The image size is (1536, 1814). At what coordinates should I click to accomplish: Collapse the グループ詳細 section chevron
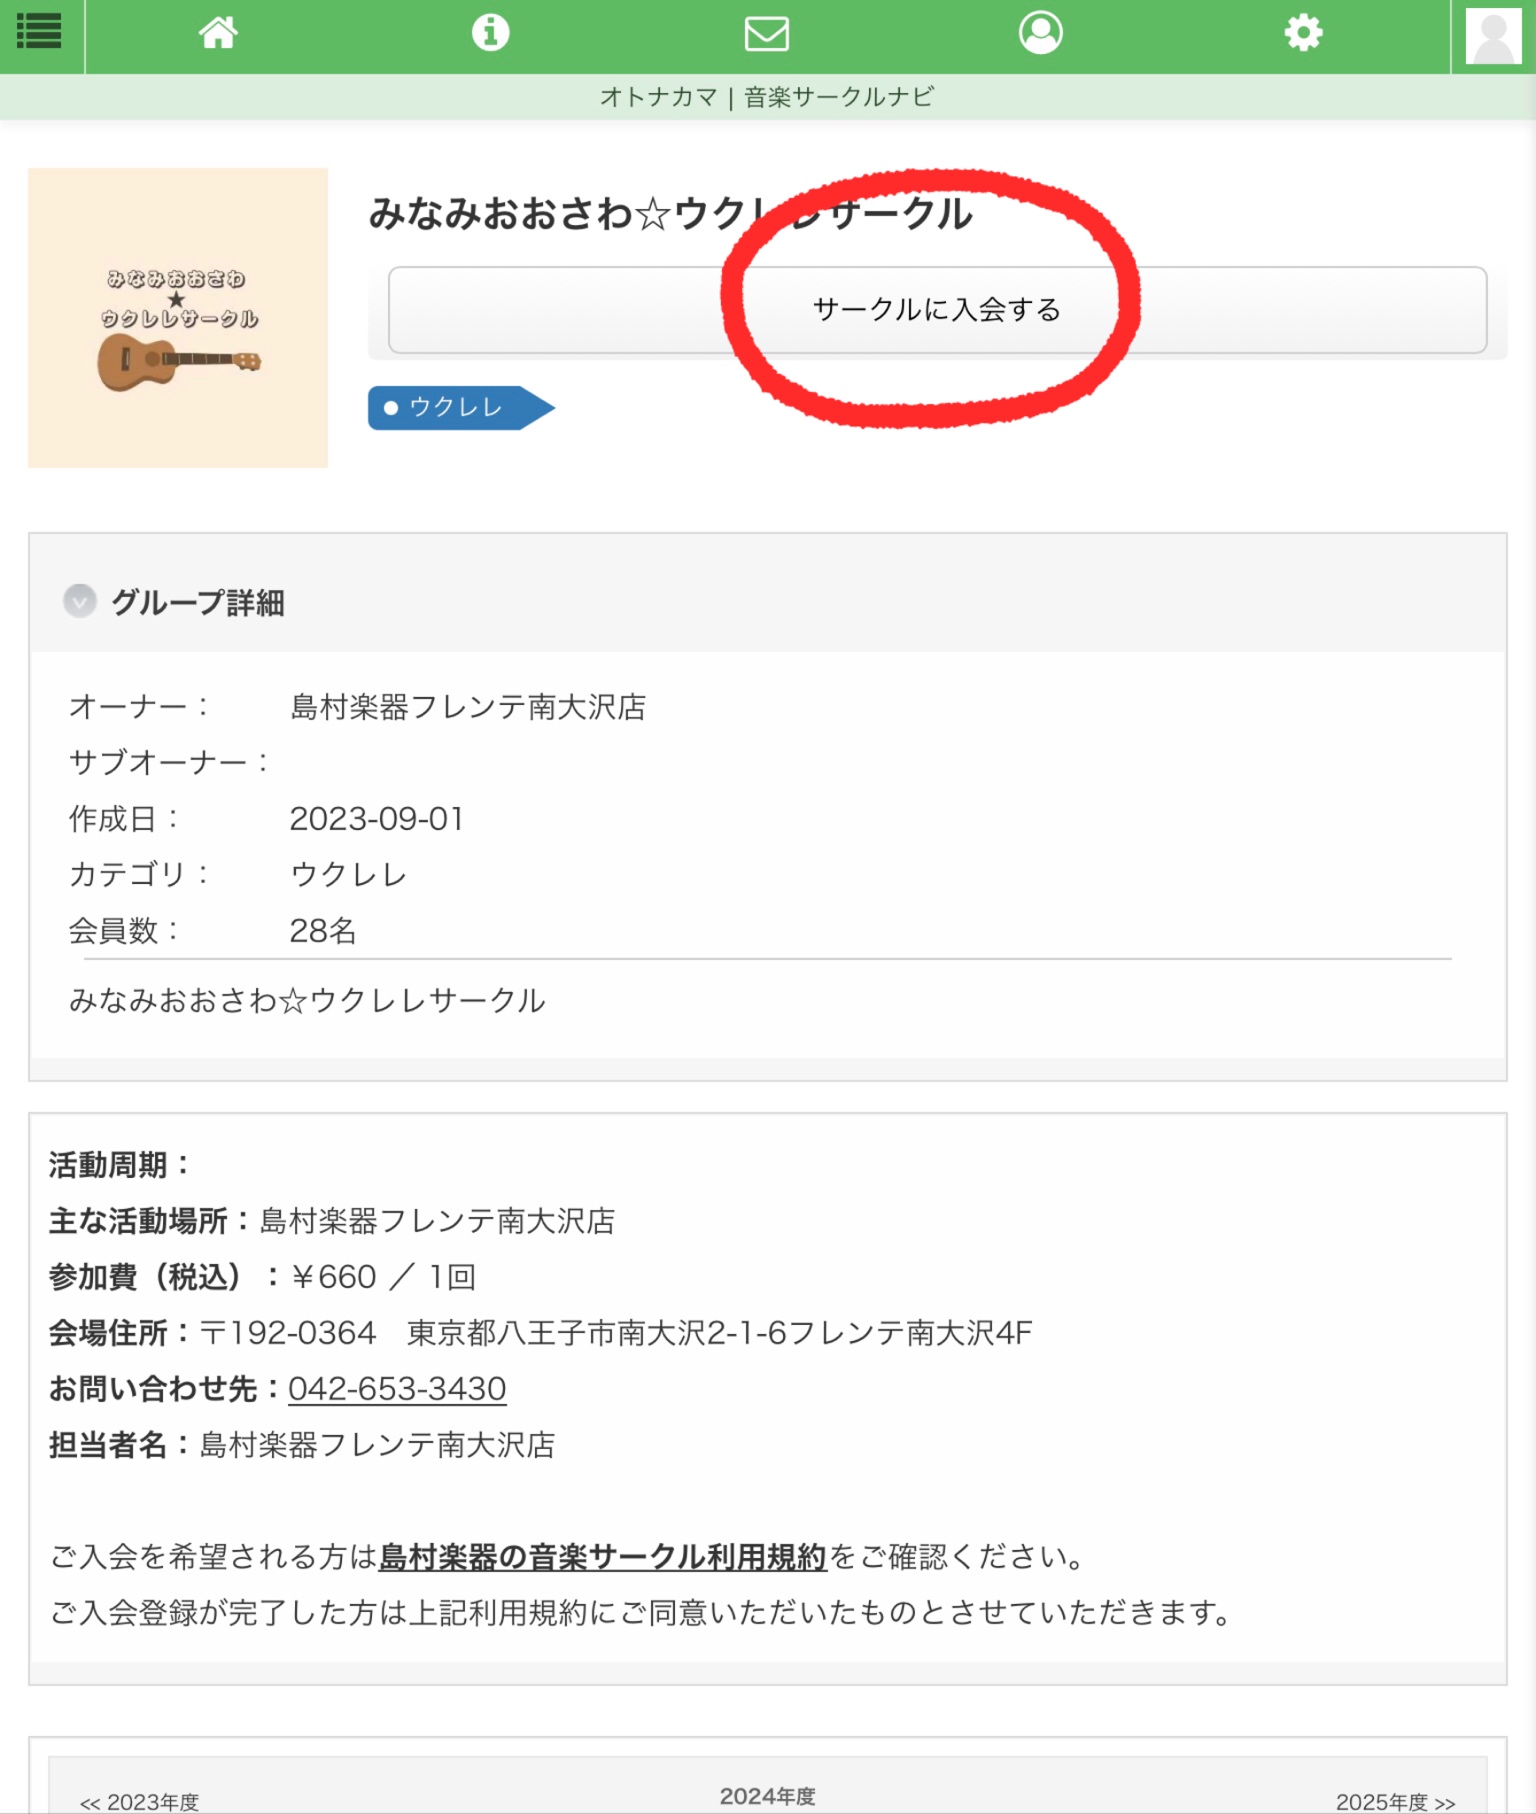[x=80, y=601]
